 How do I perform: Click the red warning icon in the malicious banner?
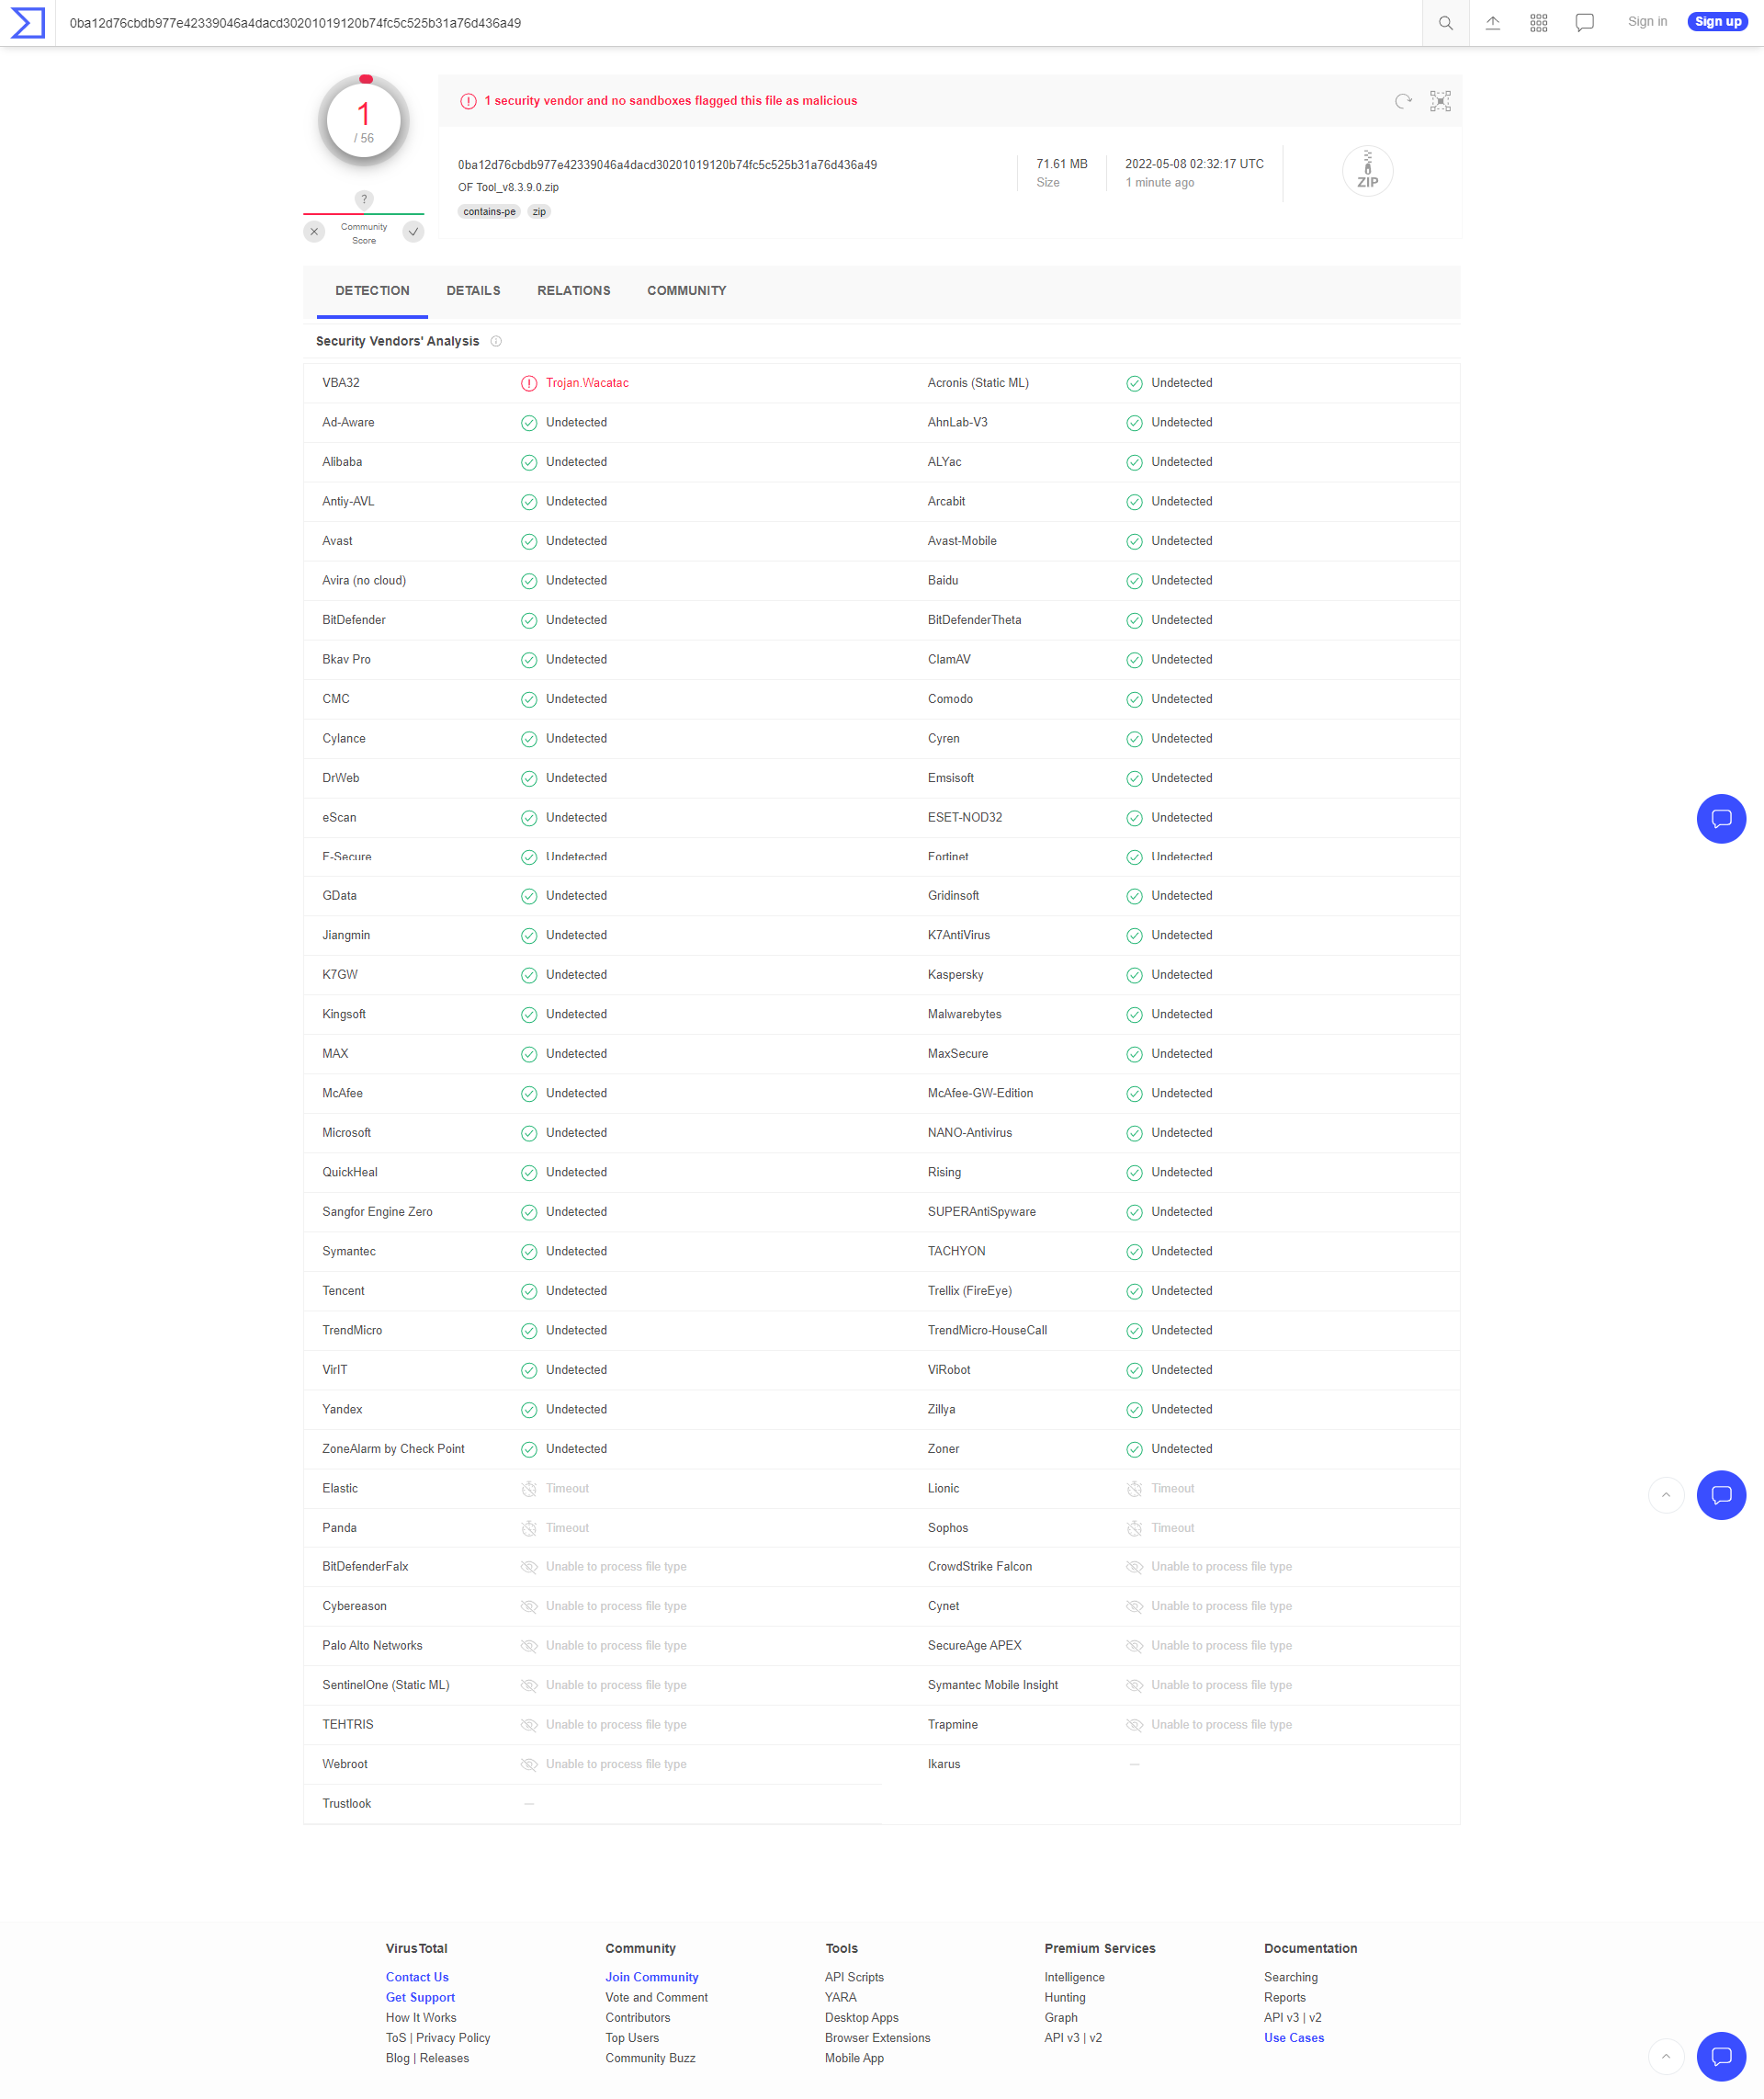point(468,101)
